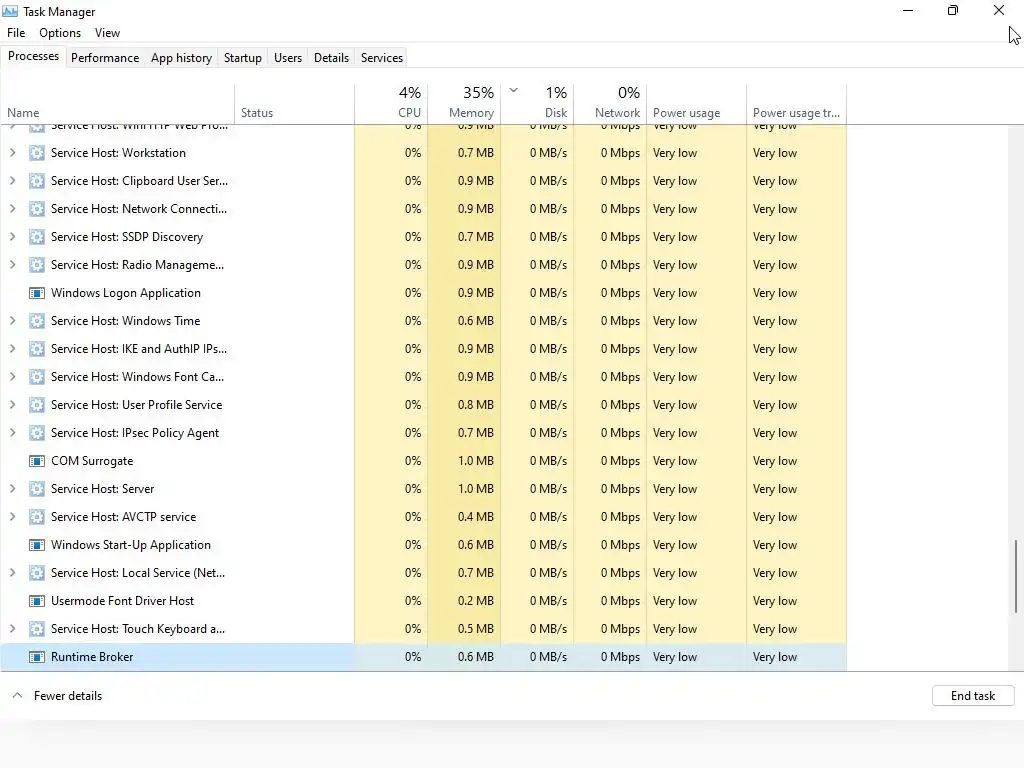Click gear icon of Service Host: Windows Font Cache

point(37,377)
